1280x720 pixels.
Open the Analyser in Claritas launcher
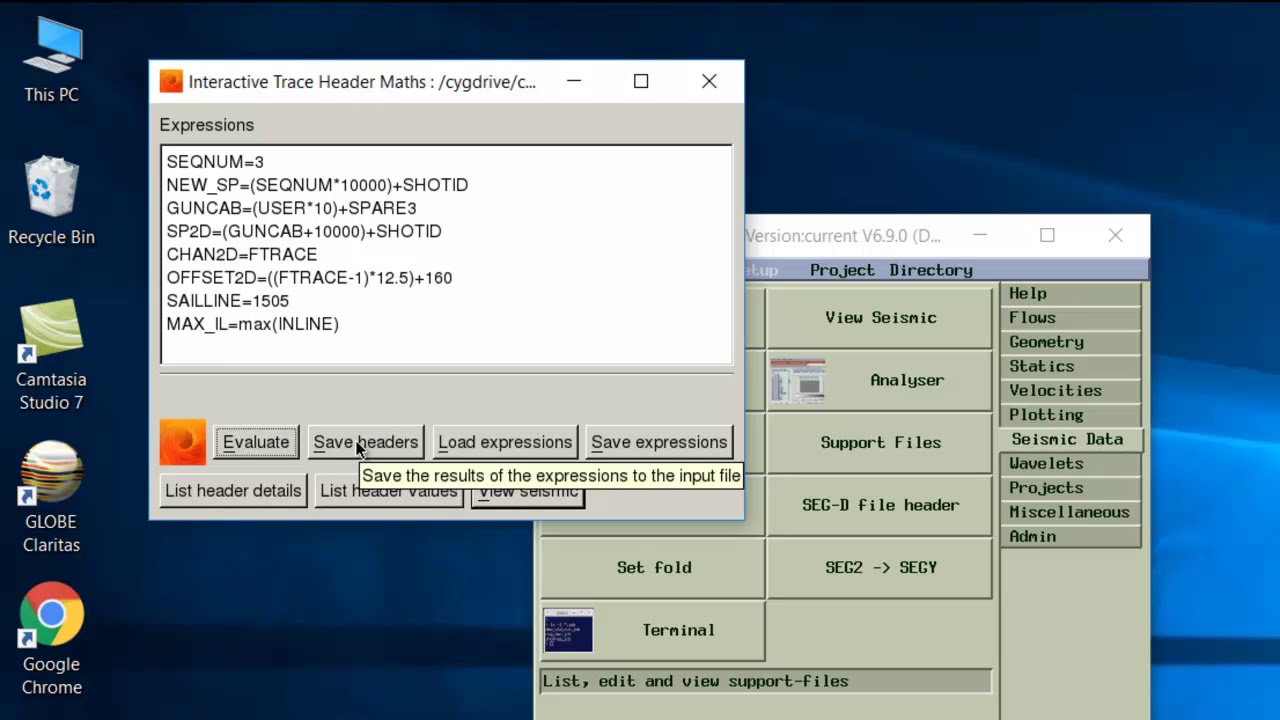pos(880,380)
